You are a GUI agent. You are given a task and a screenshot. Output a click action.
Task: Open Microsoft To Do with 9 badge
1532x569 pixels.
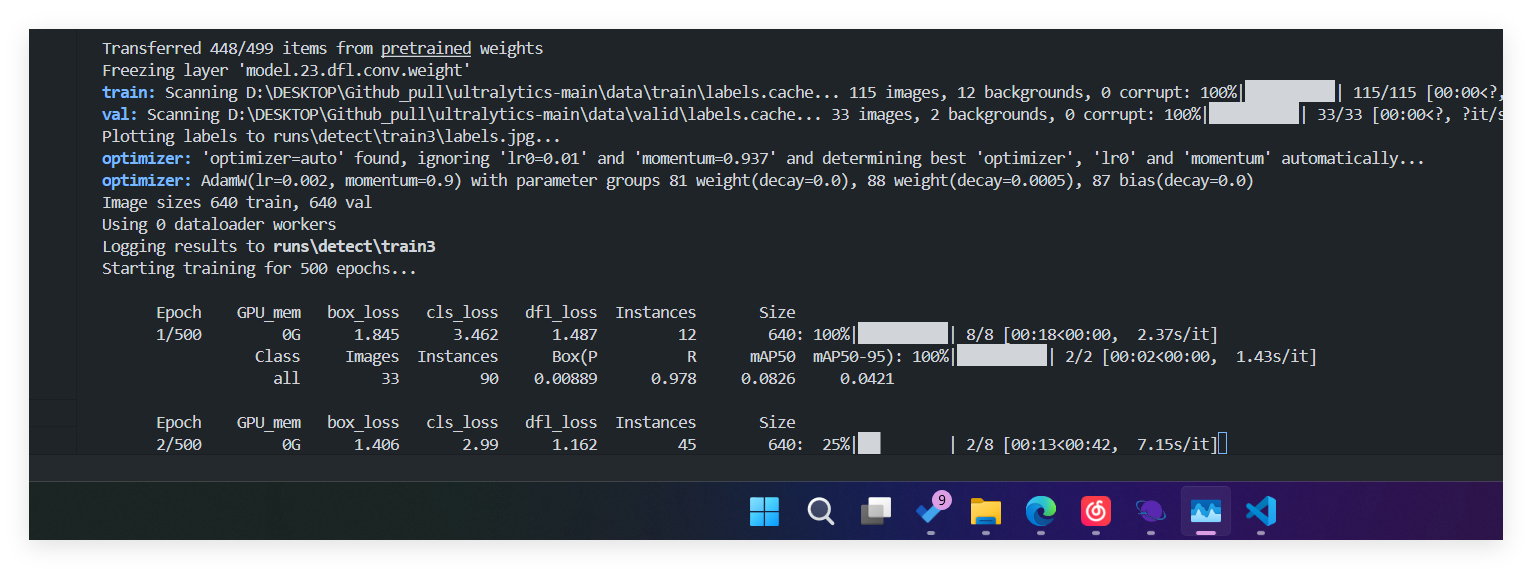[x=931, y=512]
